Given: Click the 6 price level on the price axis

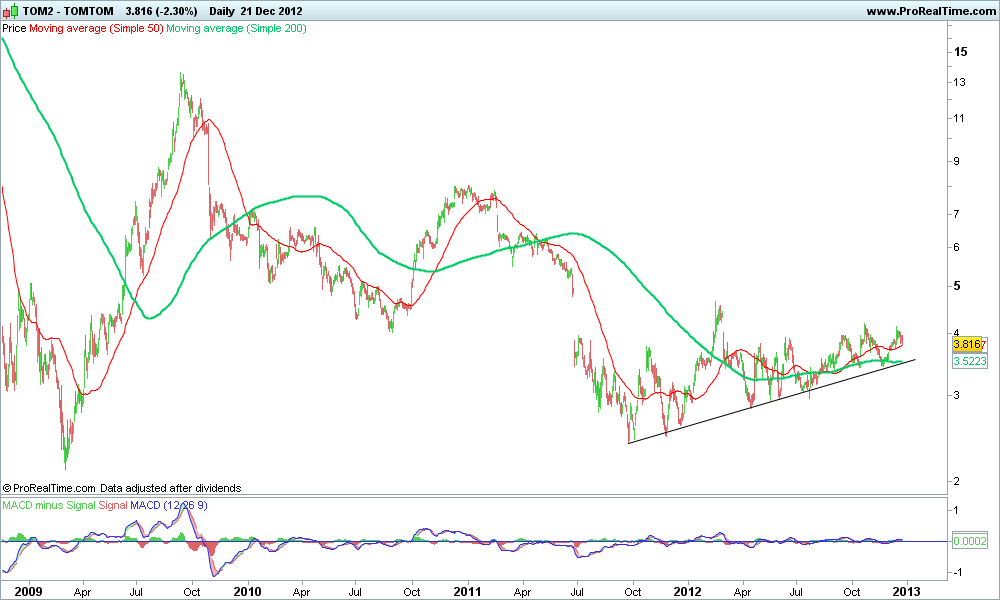Looking at the screenshot, I should coord(956,247).
